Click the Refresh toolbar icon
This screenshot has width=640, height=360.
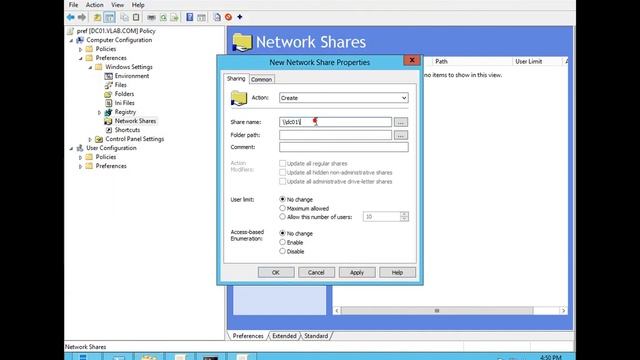(163, 17)
